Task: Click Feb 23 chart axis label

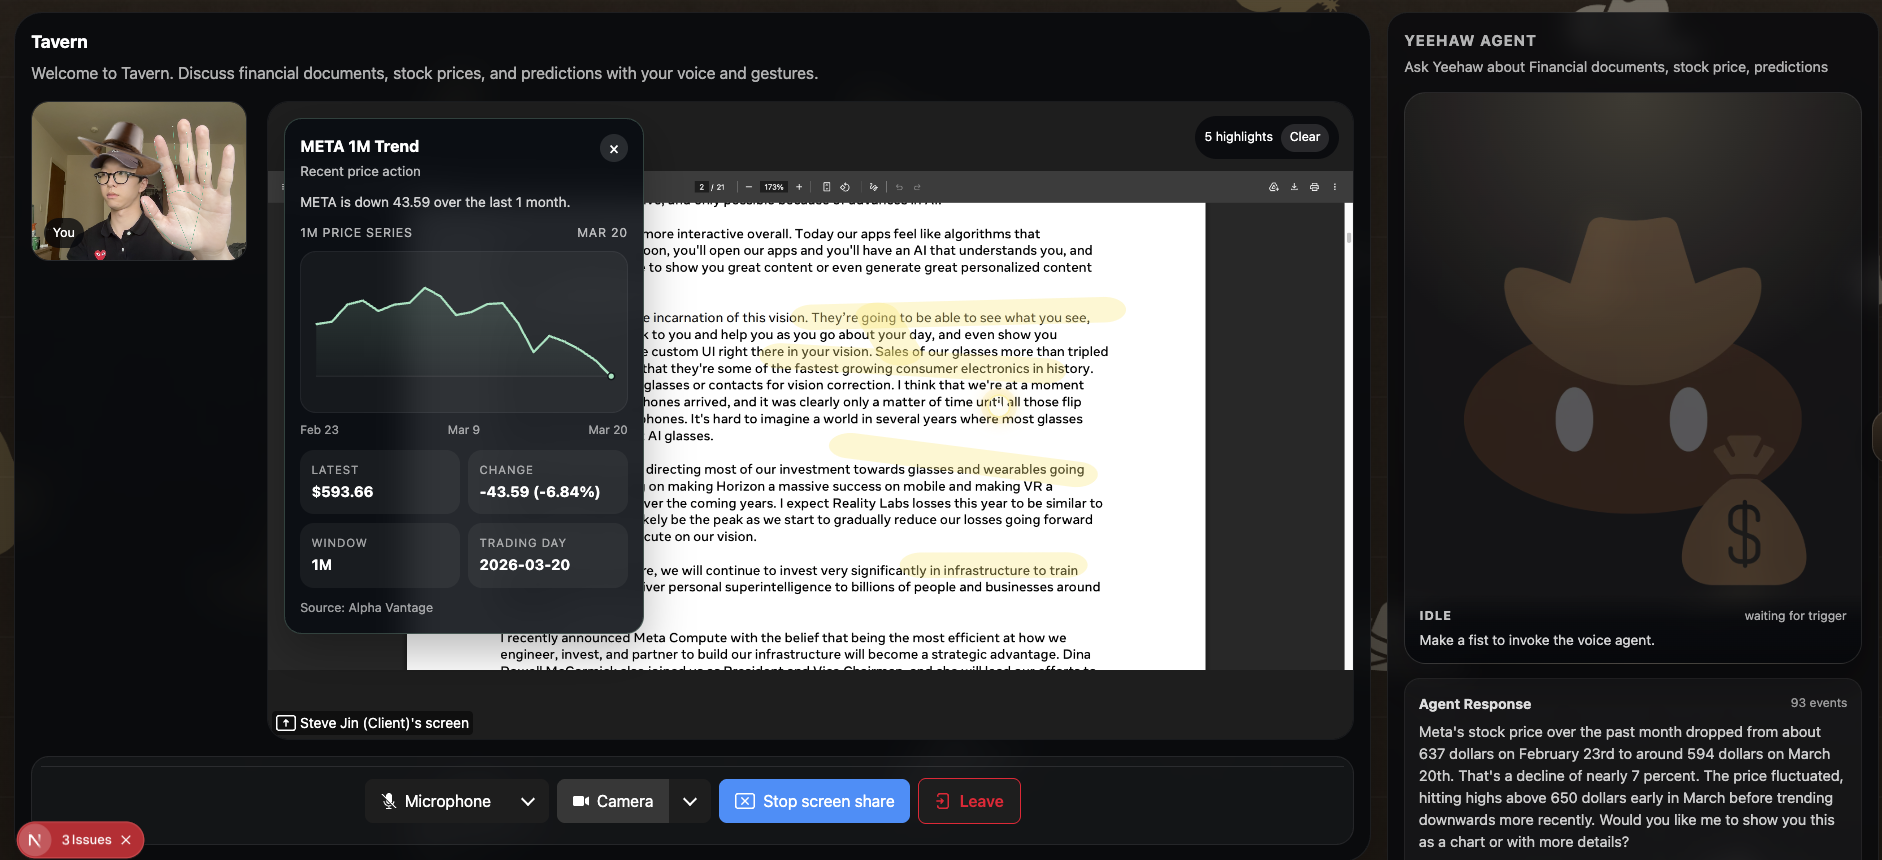Action: pos(319,430)
